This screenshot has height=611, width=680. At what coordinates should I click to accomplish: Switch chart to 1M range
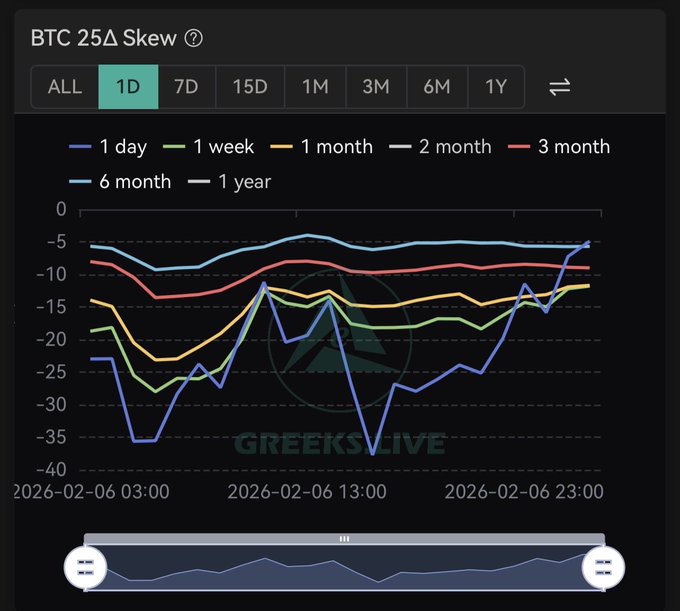point(315,87)
